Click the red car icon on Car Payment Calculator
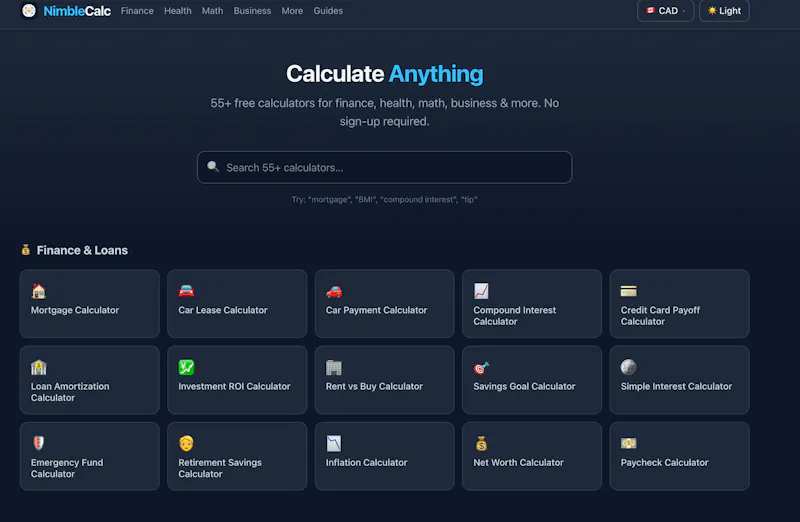The height and width of the screenshot is (522, 800). 334,291
